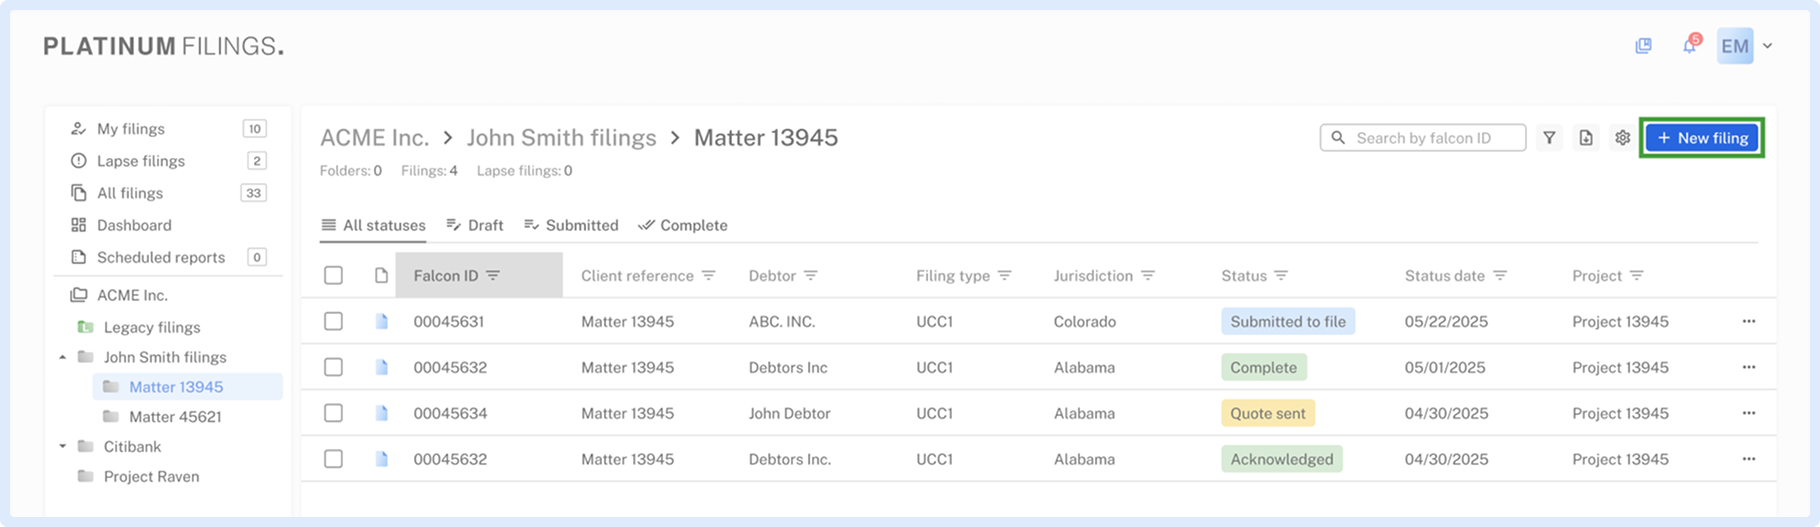The height and width of the screenshot is (527, 1820).
Task: Click the Acknowledged status badge
Action: coord(1281,459)
